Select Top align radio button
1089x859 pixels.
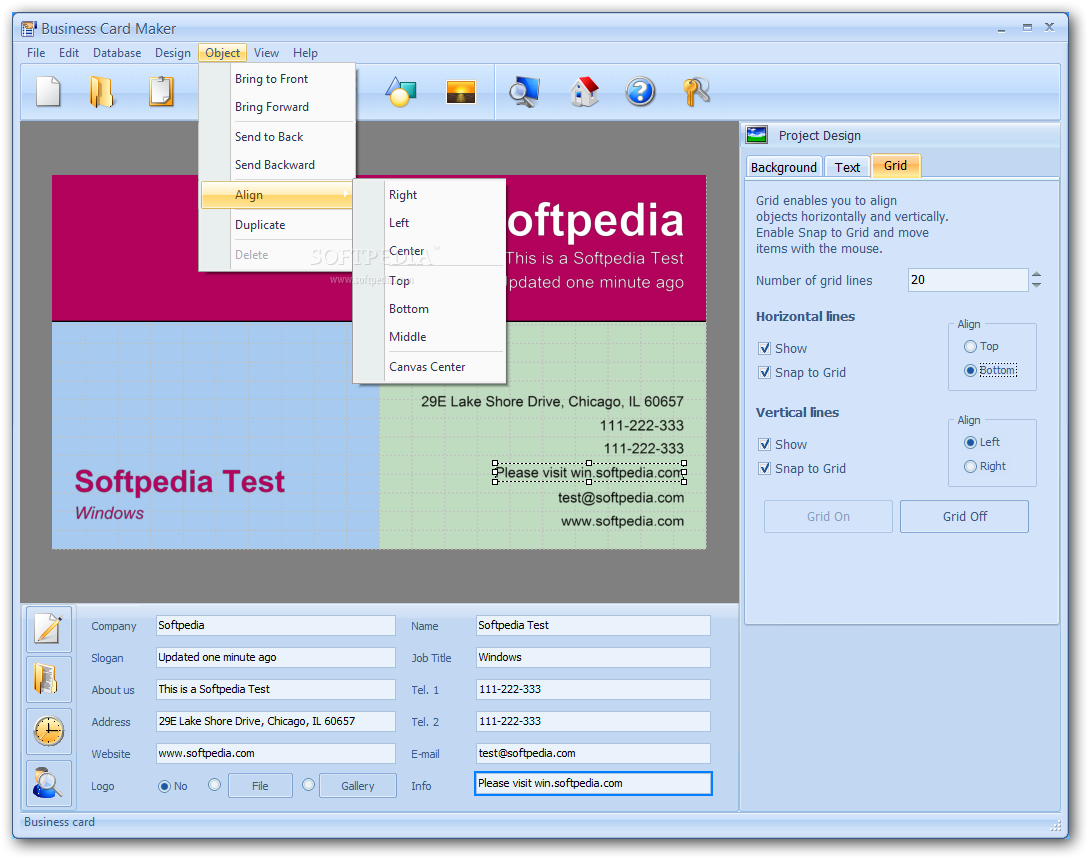click(x=970, y=347)
